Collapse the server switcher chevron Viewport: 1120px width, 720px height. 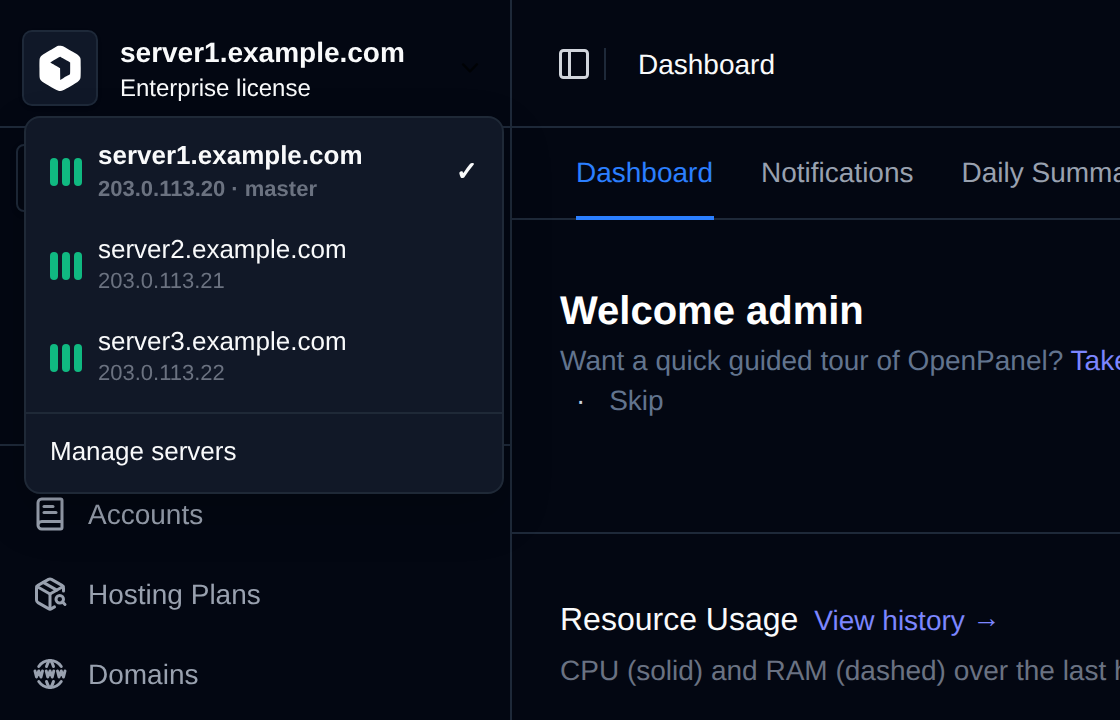pos(469,68)
